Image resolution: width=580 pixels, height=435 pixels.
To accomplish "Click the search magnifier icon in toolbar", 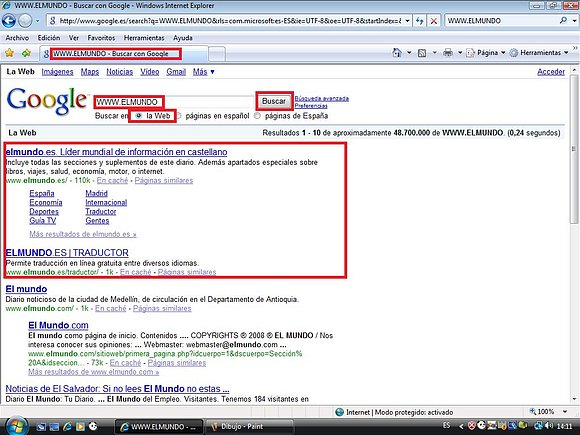I will point(563,21).
